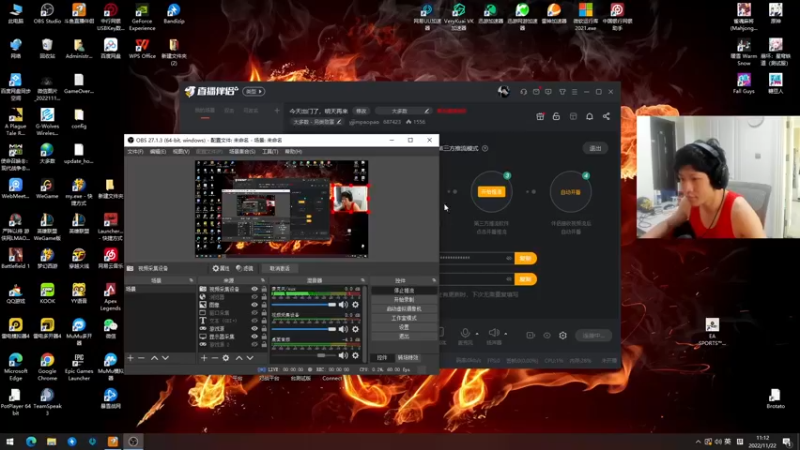Click 停止推流 in OBS controls
The width and height of the screenshot is (800, 450).
404,290
